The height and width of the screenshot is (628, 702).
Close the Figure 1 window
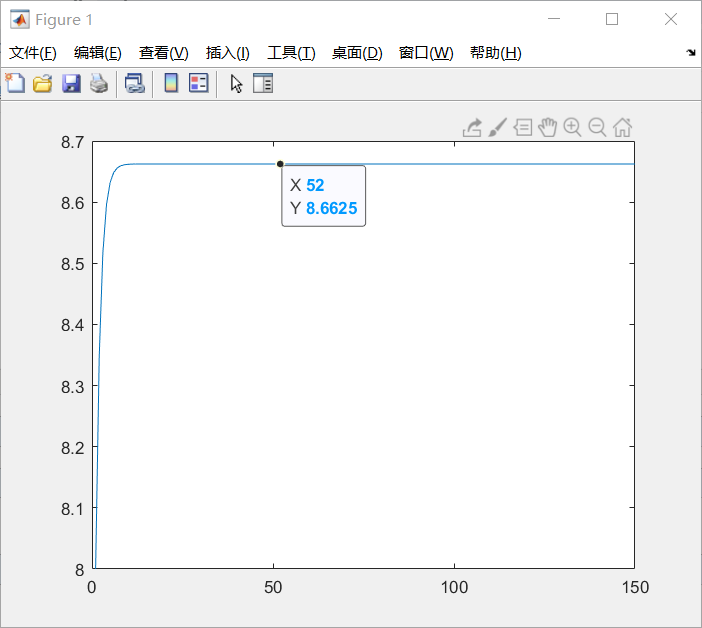point(671,19)
